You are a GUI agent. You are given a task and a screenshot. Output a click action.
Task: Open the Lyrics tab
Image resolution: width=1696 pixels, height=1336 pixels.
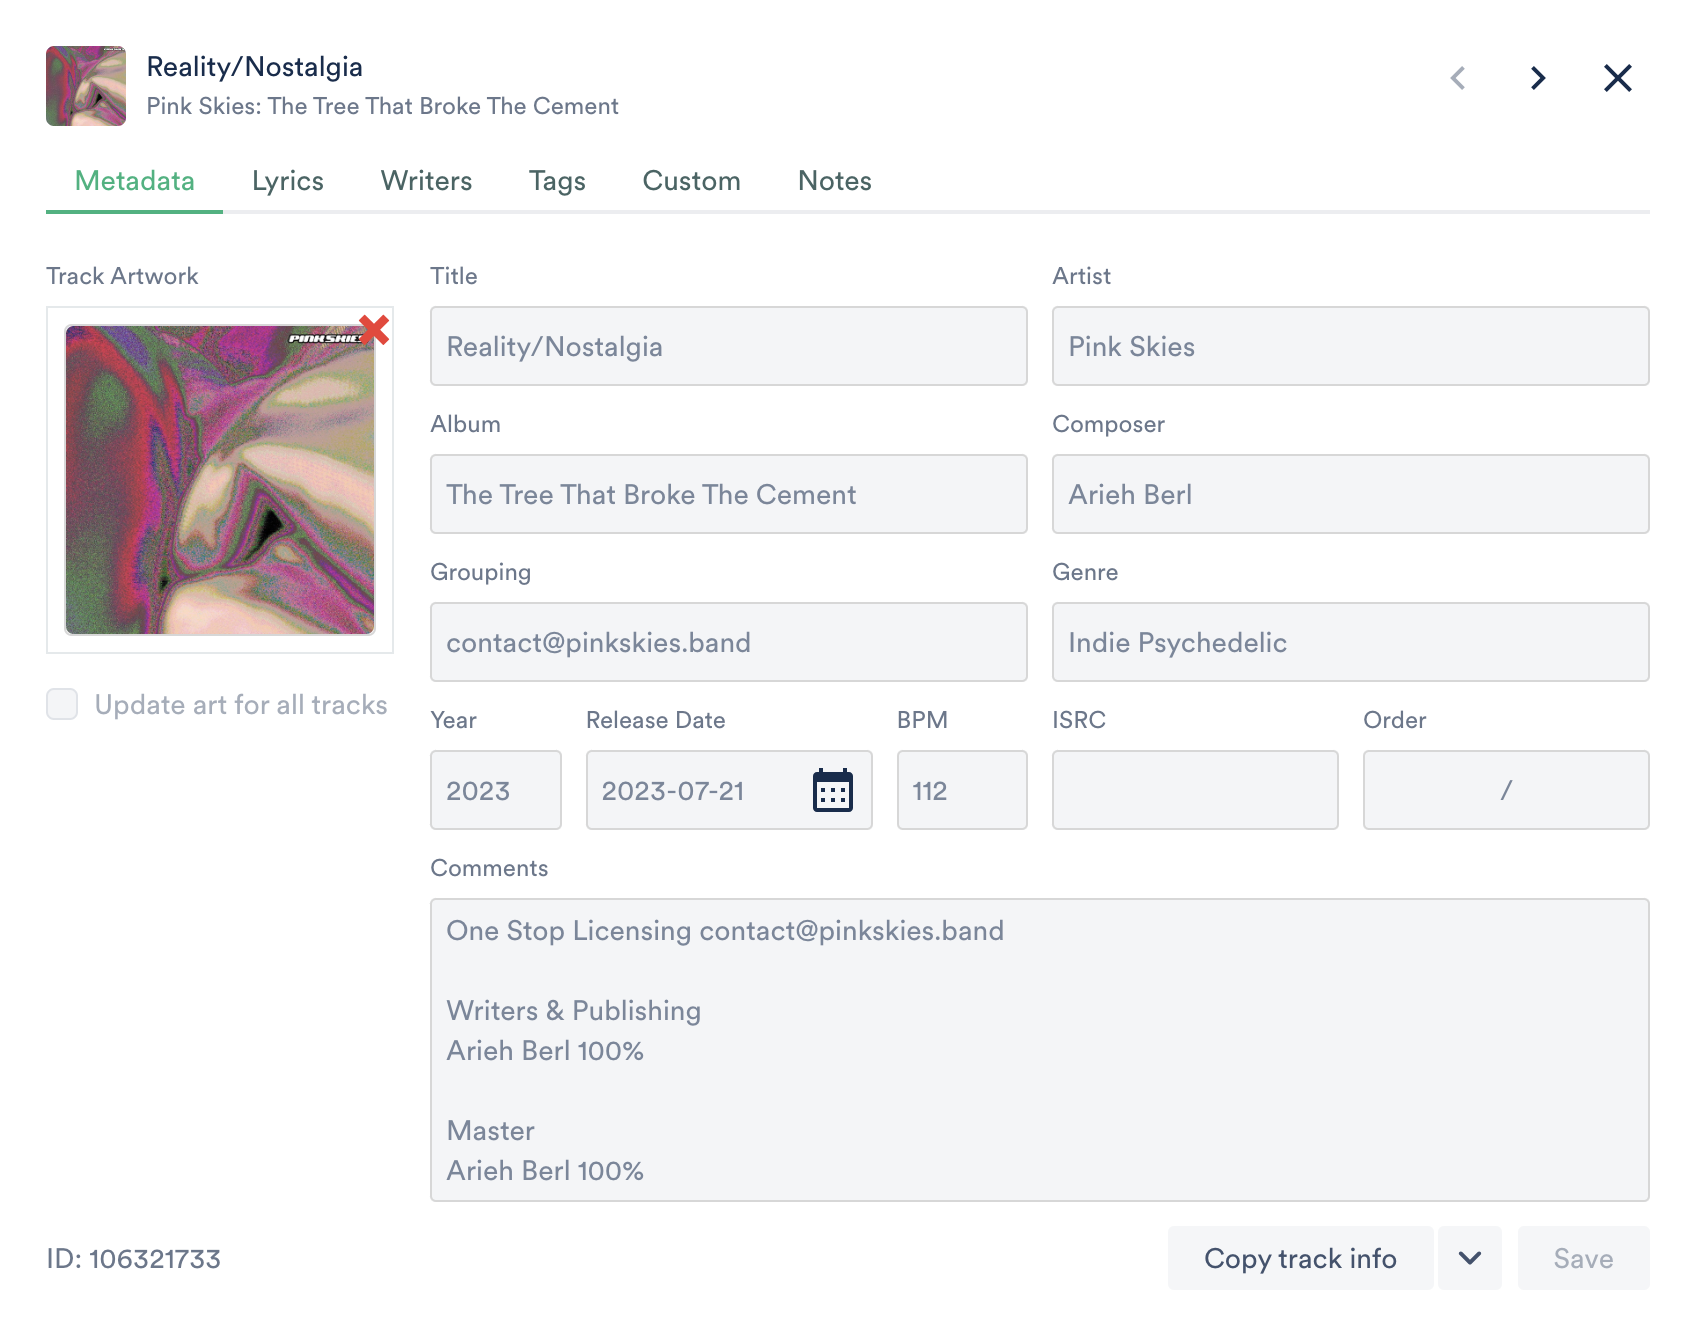288,181
